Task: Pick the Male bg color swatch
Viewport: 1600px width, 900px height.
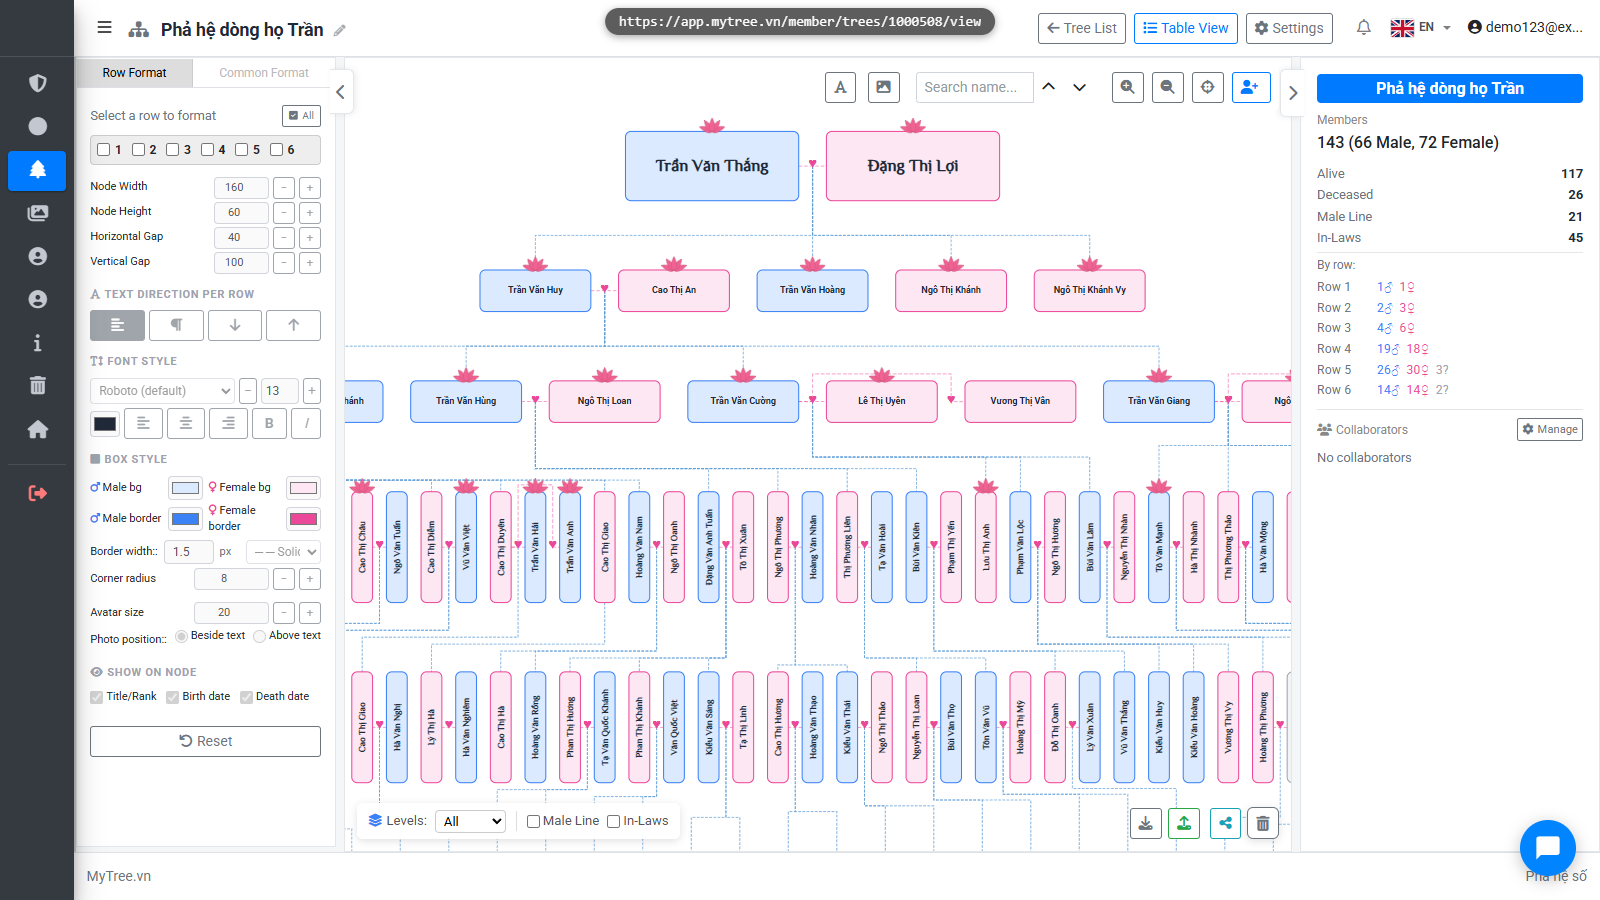Action: tap(185, 488)
